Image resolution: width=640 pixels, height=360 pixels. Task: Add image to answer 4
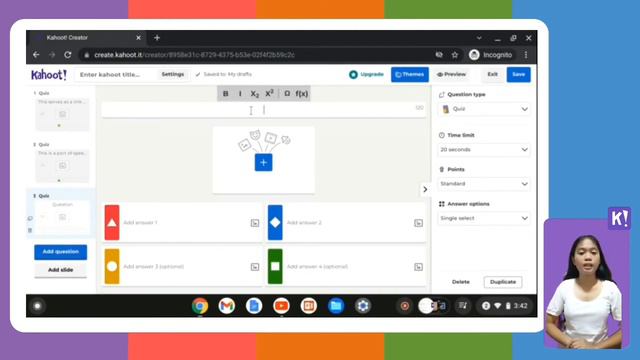click(x=418, y=267)
